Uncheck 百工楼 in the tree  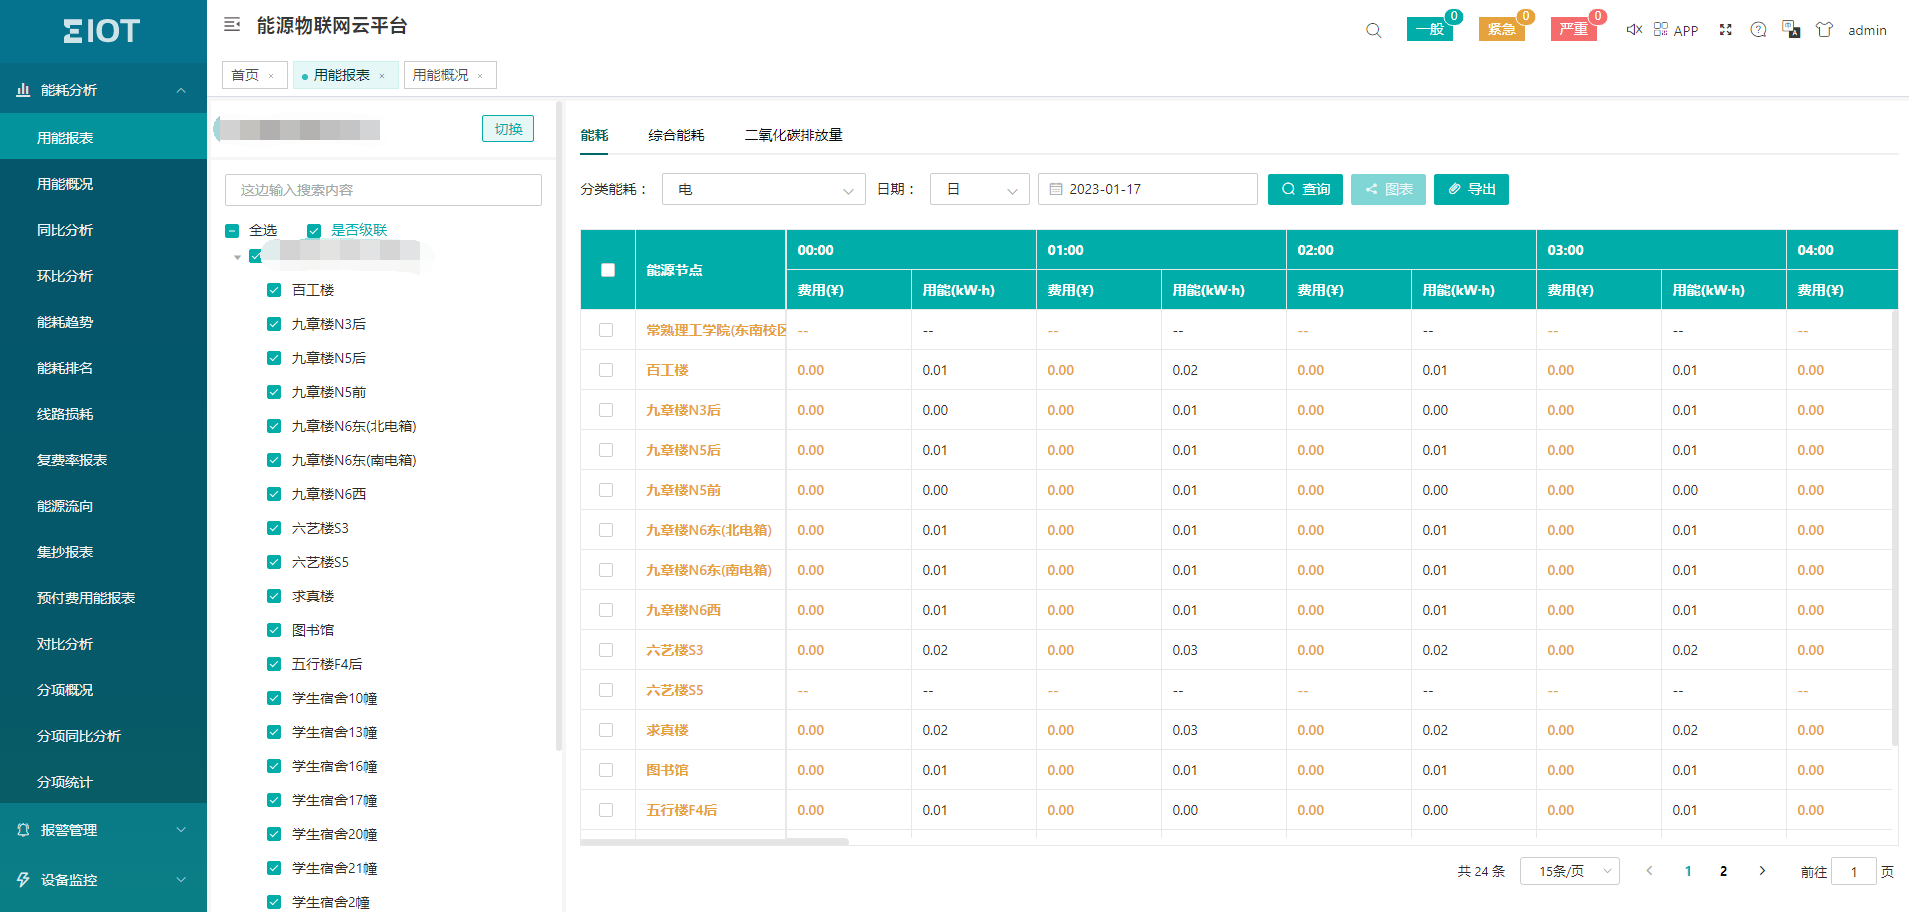[274, 290]
